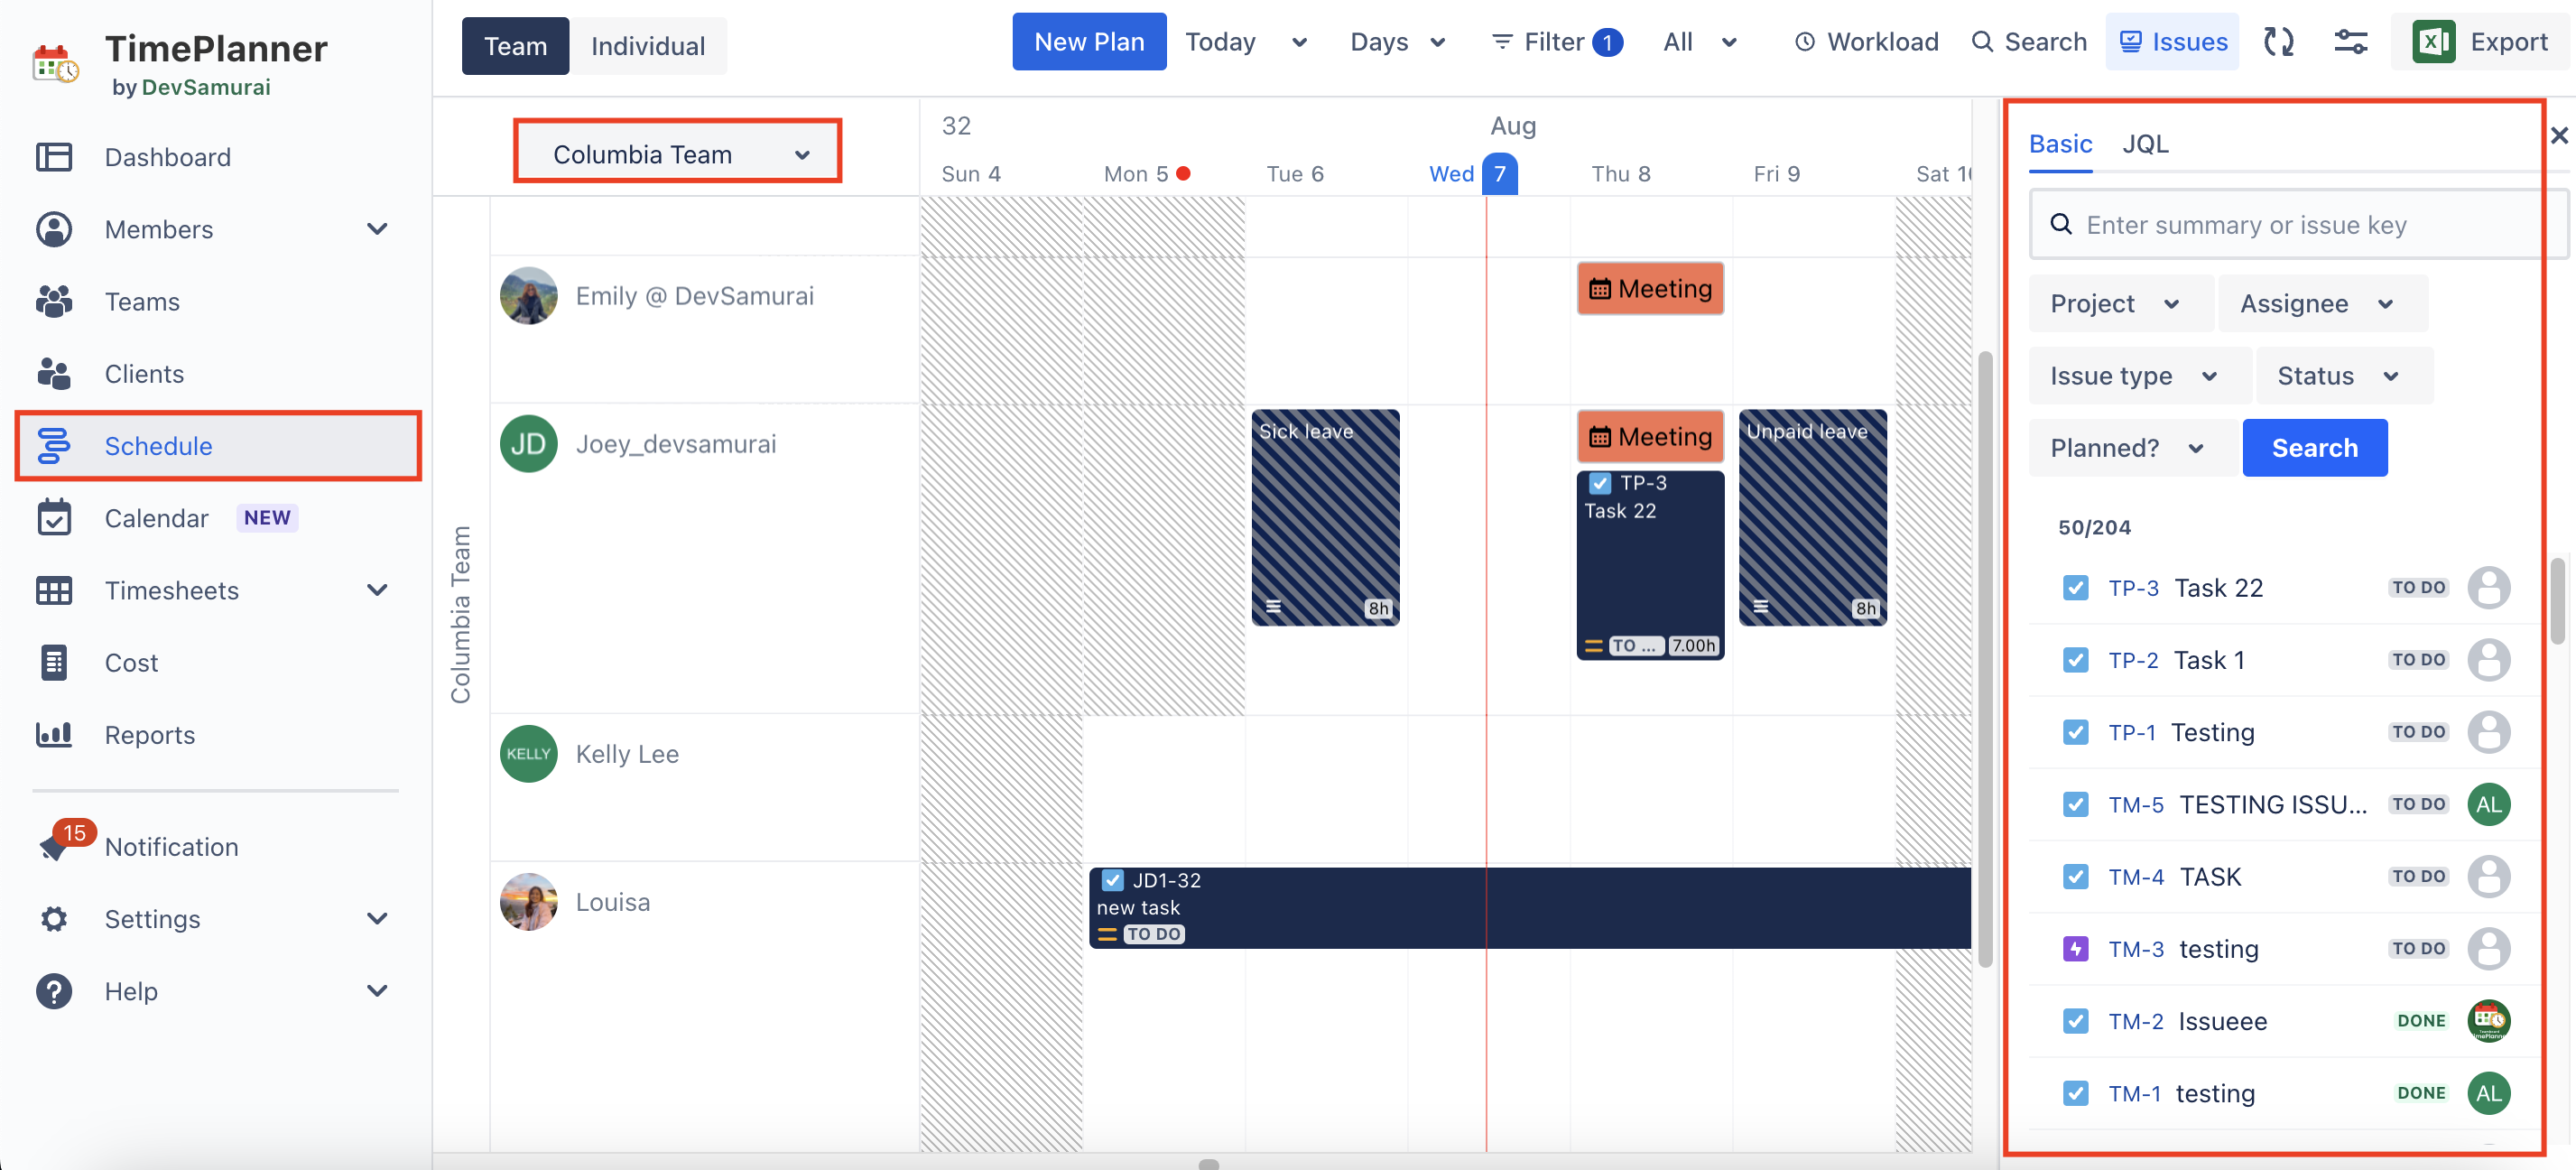This screenshot has height=1170, width=2576.
Task: Toggle checkbox for TM-1 testing issue
Action: tap(2075, 1093)
